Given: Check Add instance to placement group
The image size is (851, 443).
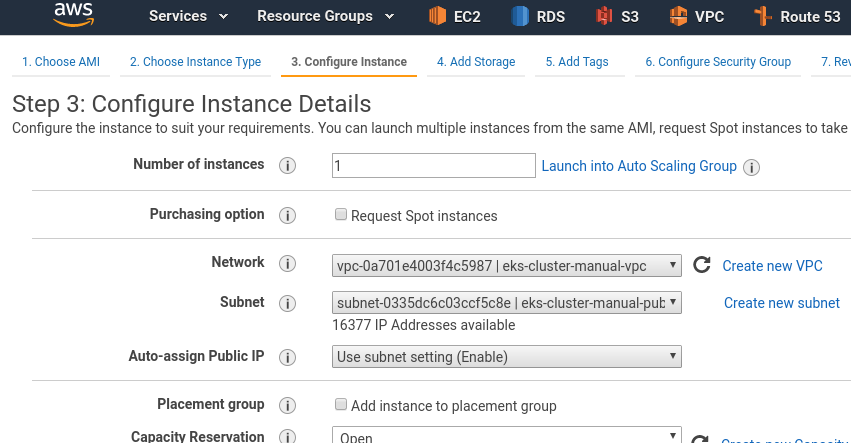Looking at the screenshot, I should click(x=341, y=404).
